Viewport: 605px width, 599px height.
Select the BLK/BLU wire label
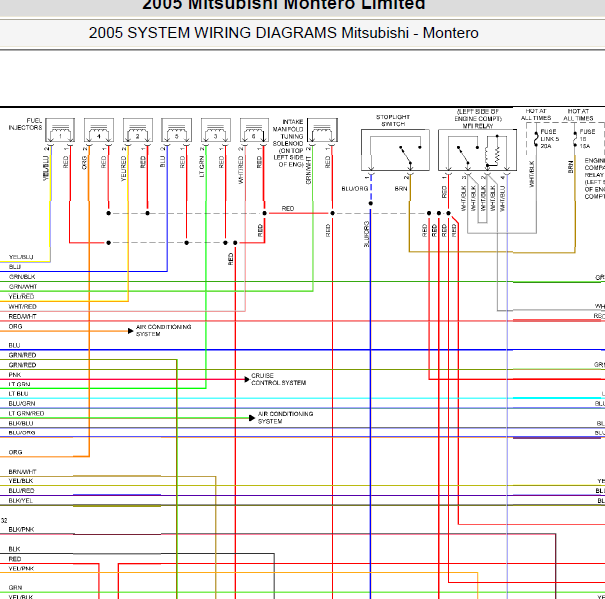pyautogui.click(x=21, y=423)
